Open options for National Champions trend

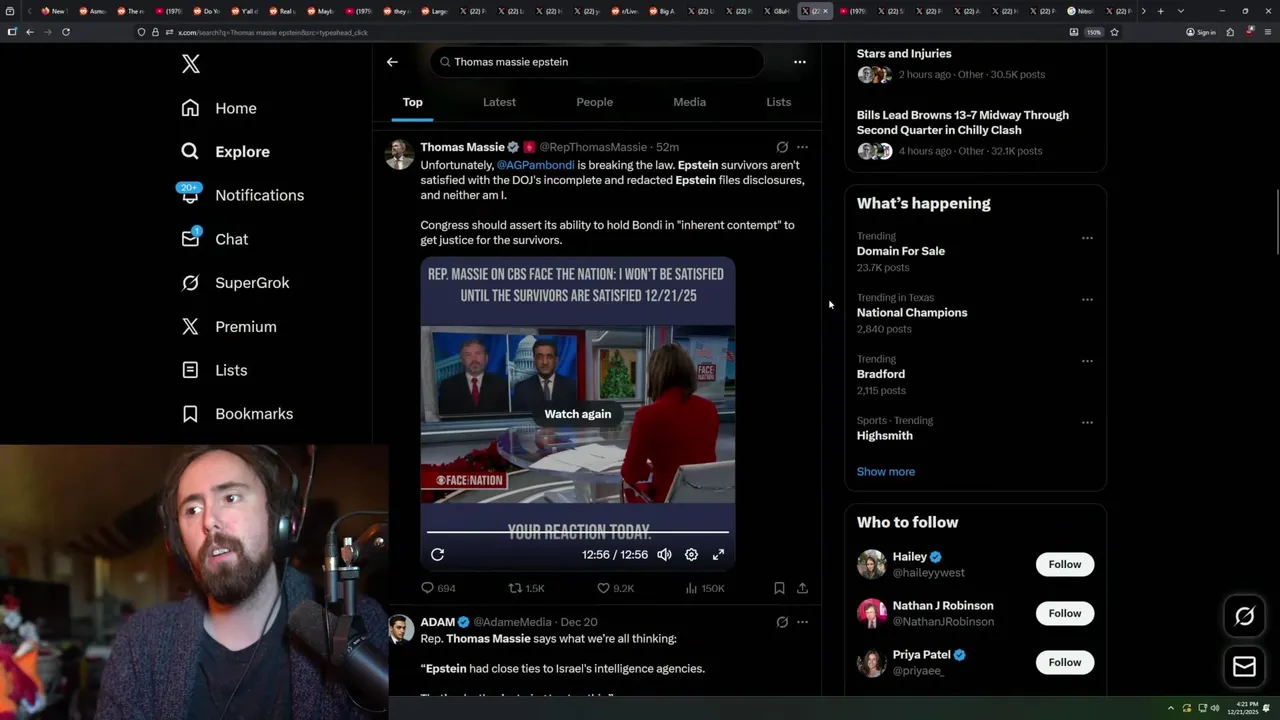(1087, 299)
